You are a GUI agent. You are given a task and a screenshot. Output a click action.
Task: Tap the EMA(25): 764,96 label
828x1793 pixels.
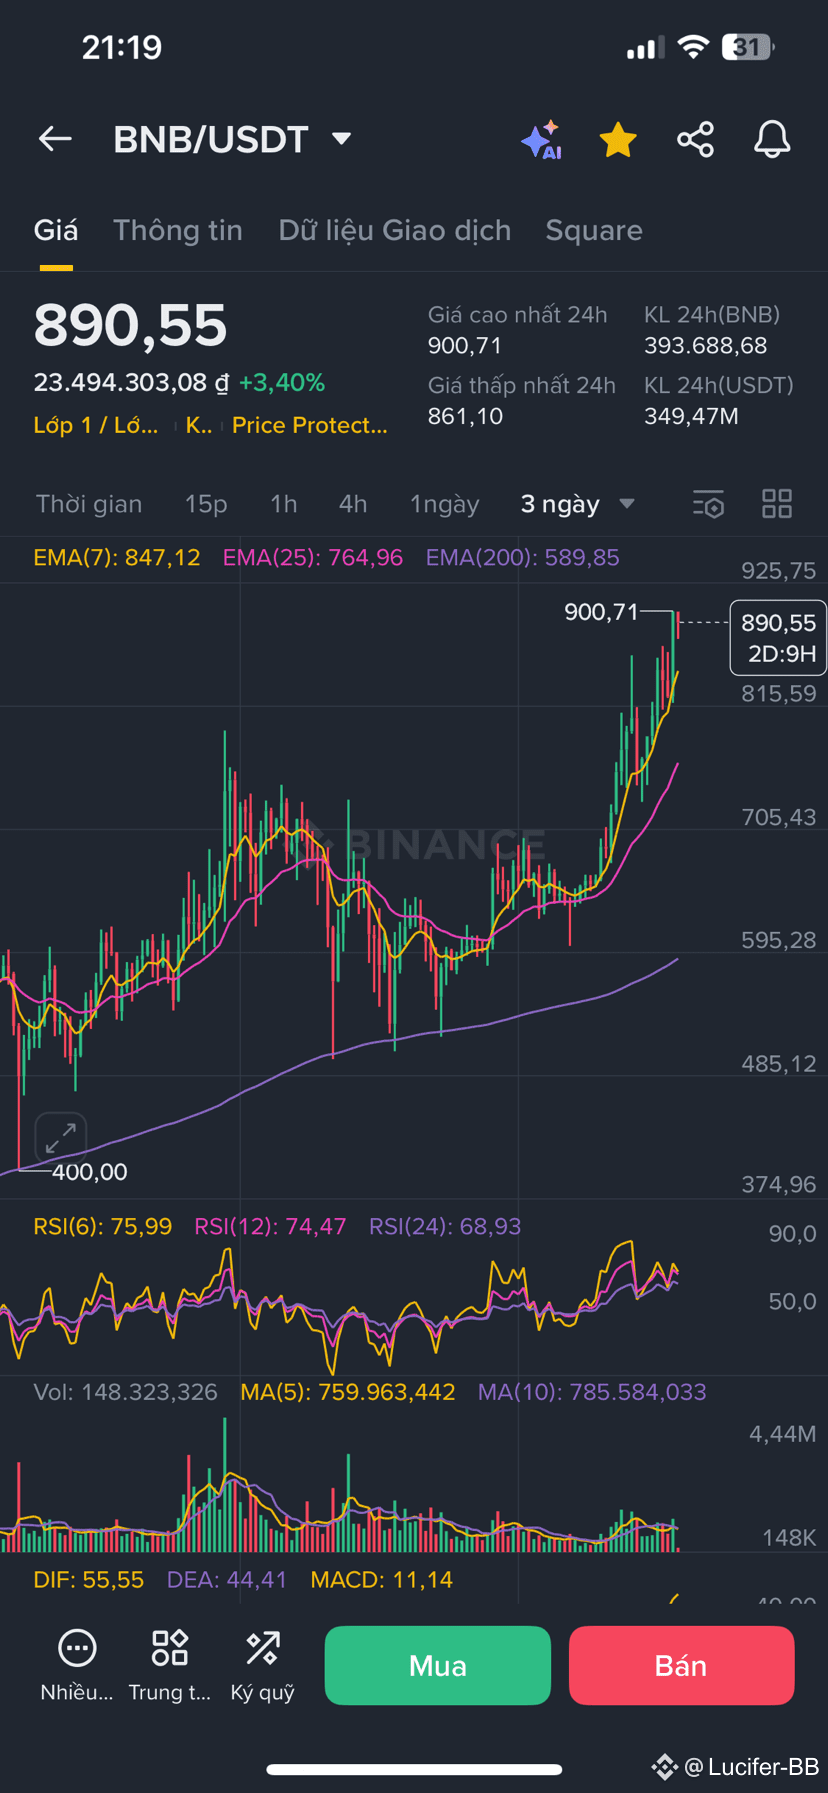[313, 558]
